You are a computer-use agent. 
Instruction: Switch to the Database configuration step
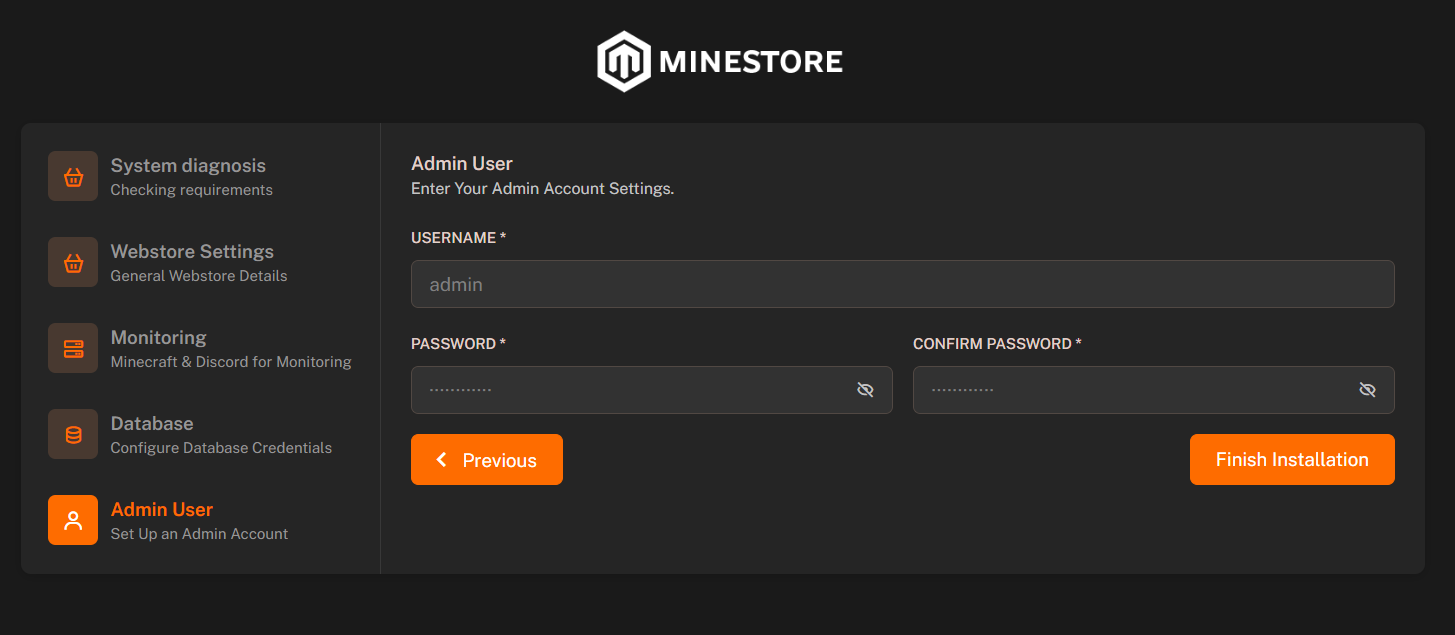click(151, 434)
